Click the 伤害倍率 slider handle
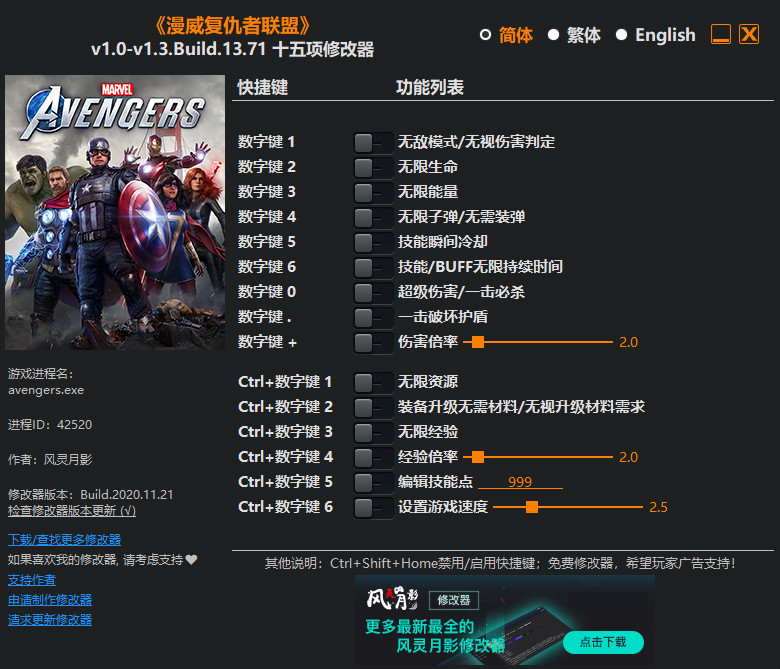Screen dimensions: 780x669 (x=478, y=342)
